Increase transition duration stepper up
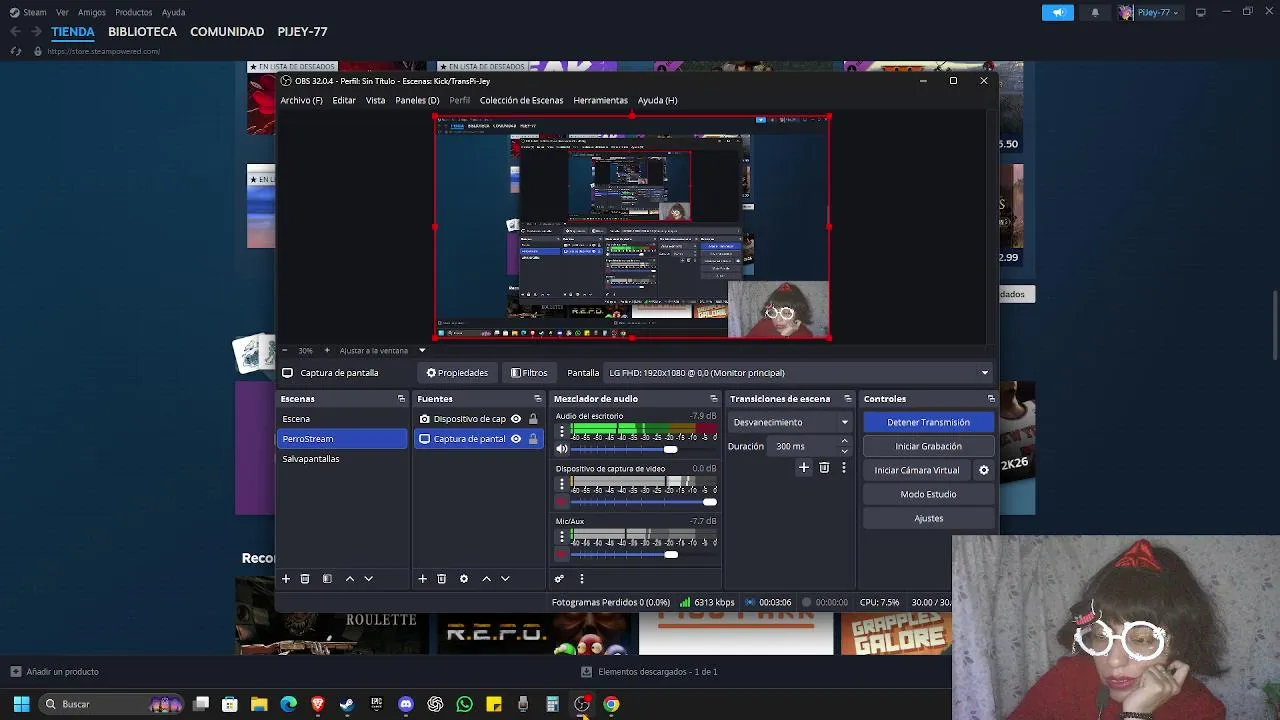Image resolution: width=1280 pixels, height=720 pixels. 844,441
